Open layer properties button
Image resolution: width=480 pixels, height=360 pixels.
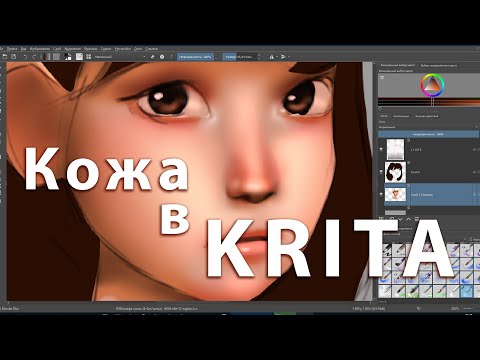tap(417, 219)
